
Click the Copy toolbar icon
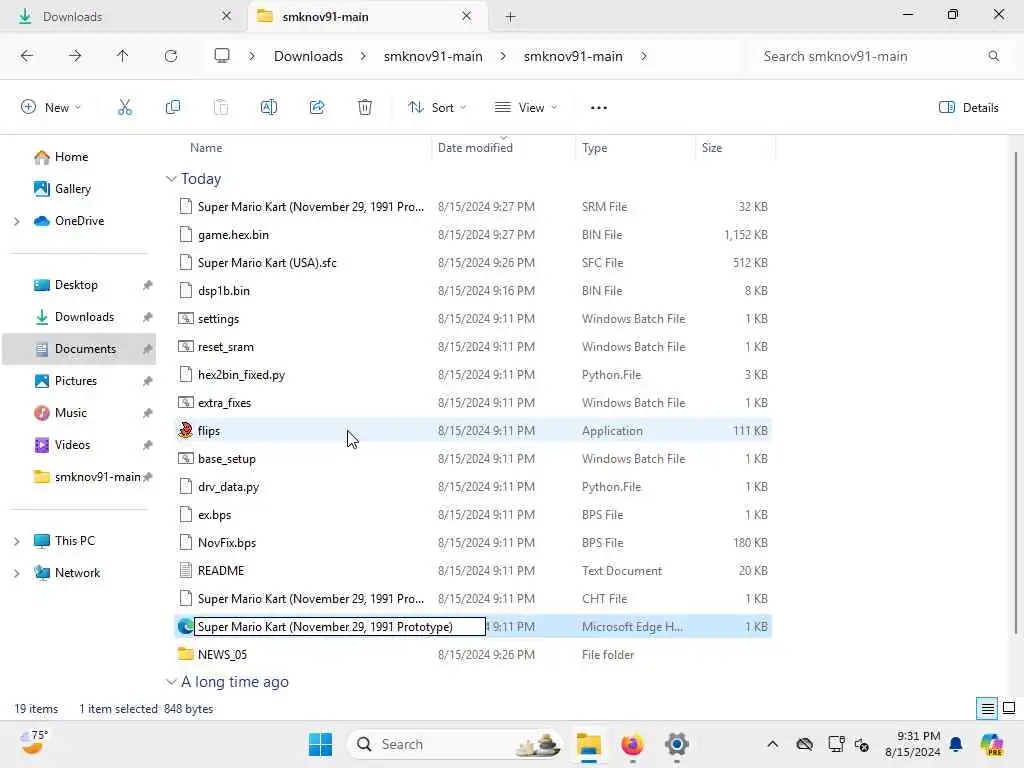pyautogui.click(x=173, y=108)
